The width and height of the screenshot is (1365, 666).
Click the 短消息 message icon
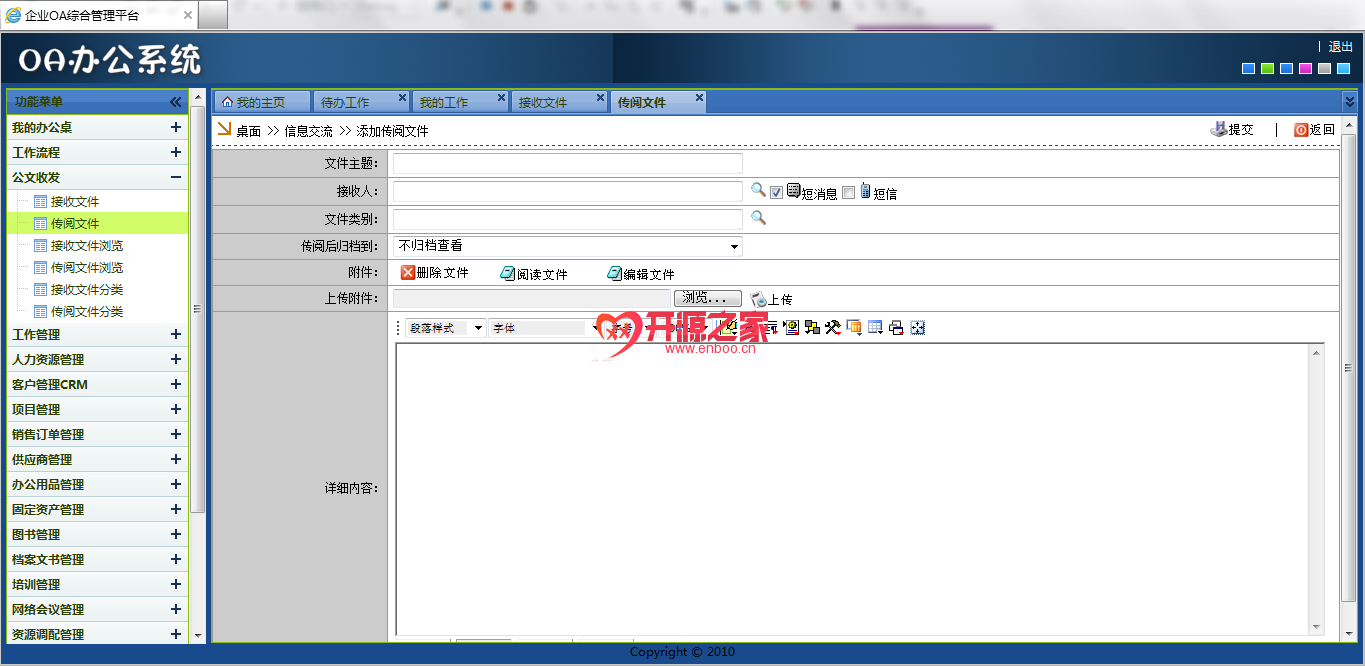pos(793,190)
